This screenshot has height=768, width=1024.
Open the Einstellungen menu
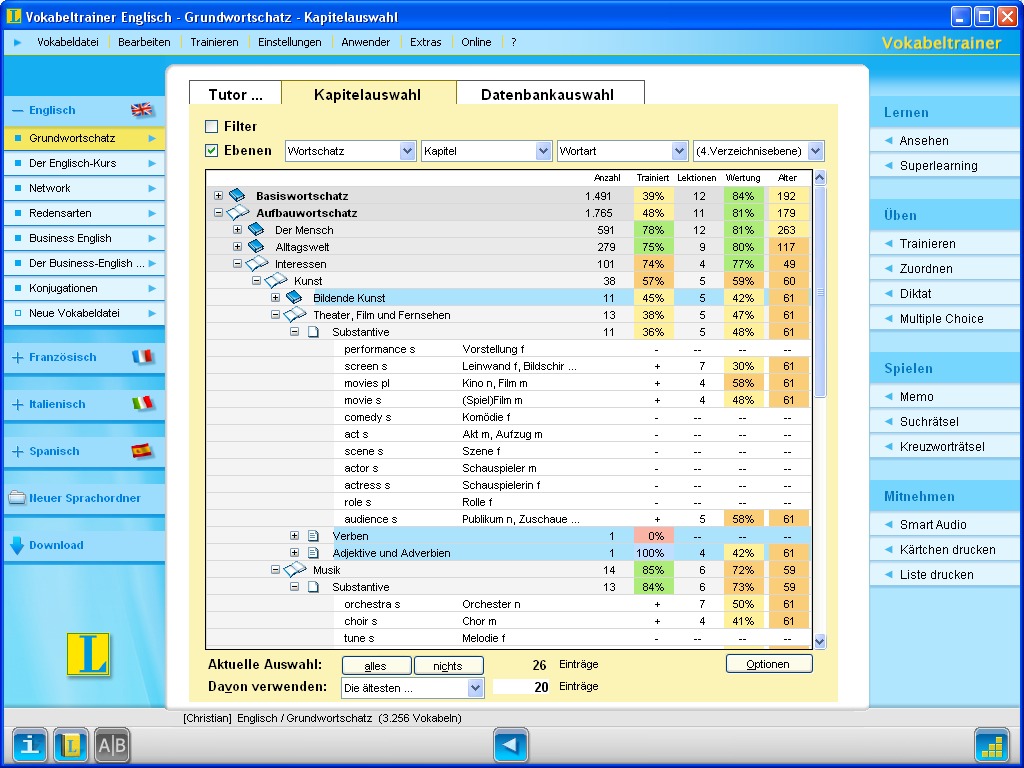[x=290, y=42]
